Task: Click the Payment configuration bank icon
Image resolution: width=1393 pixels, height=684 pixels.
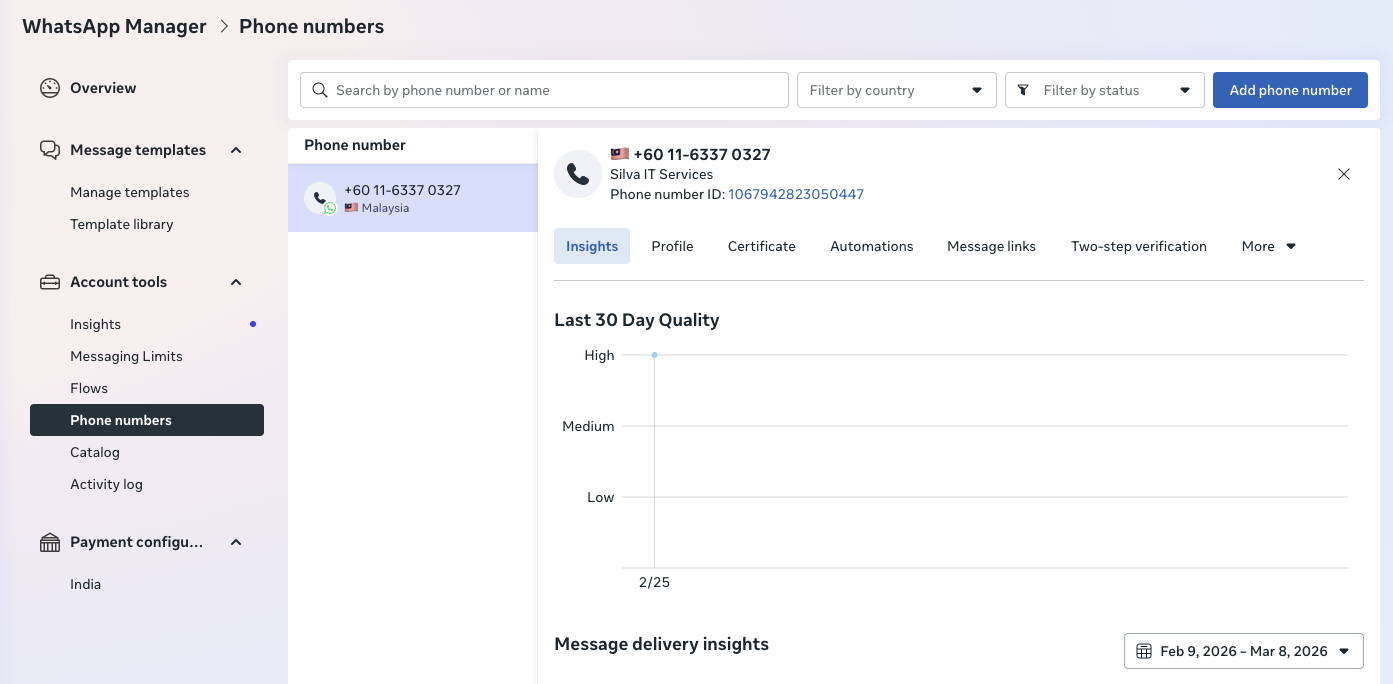Action: [50, 542]
